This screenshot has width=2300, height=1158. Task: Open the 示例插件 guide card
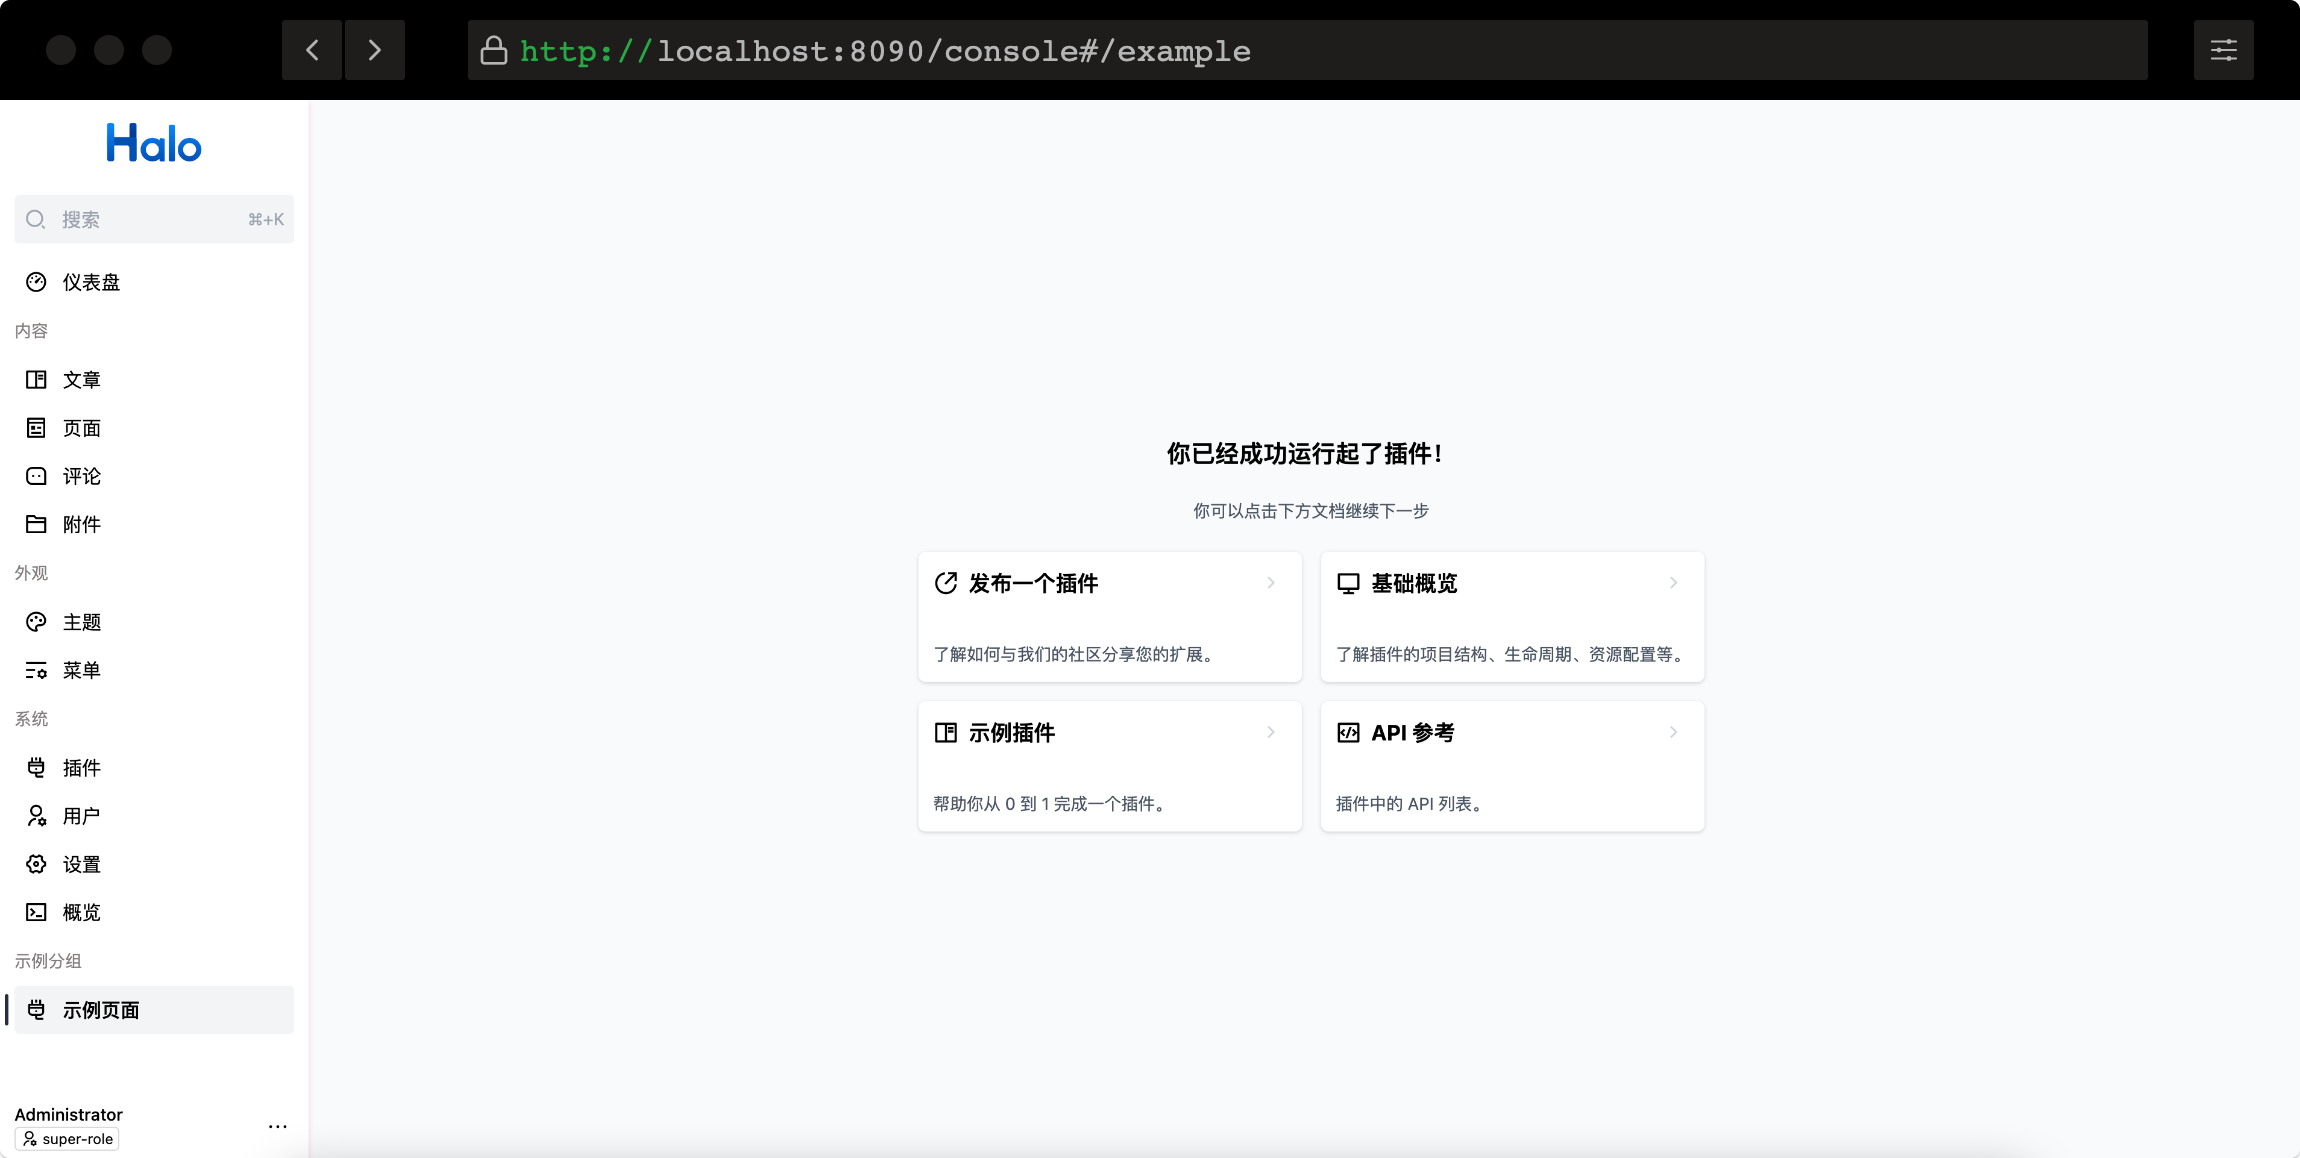point(1109,765)
